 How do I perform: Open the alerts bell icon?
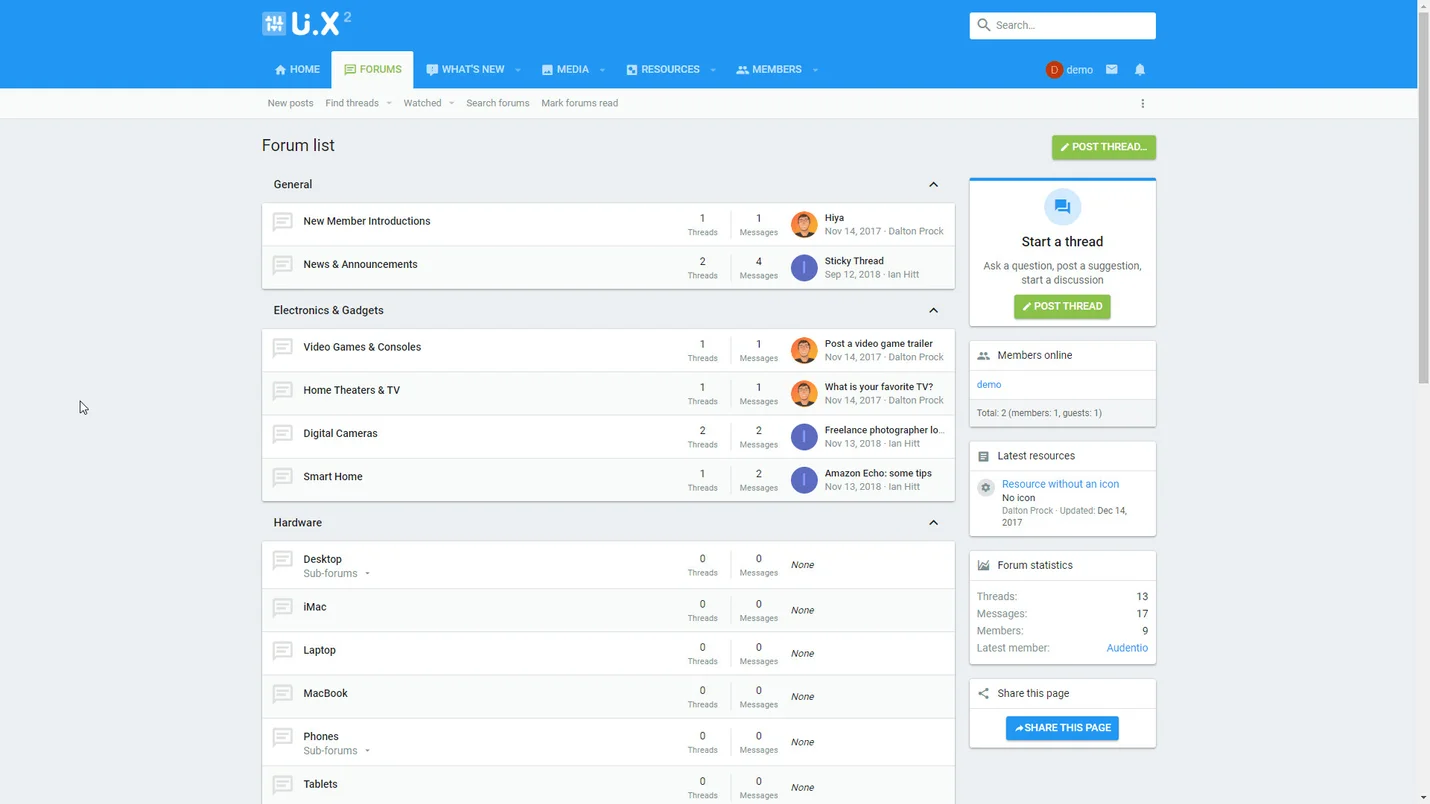pyautogui.click(x=1140, y=70)
